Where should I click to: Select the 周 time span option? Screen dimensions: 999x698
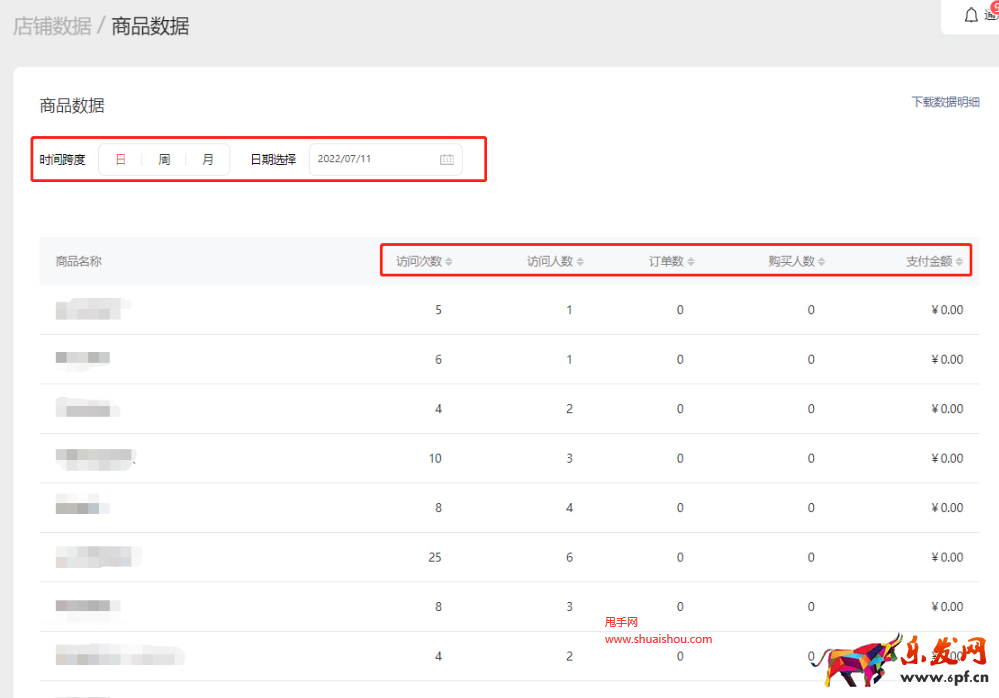tap(164, 159)
